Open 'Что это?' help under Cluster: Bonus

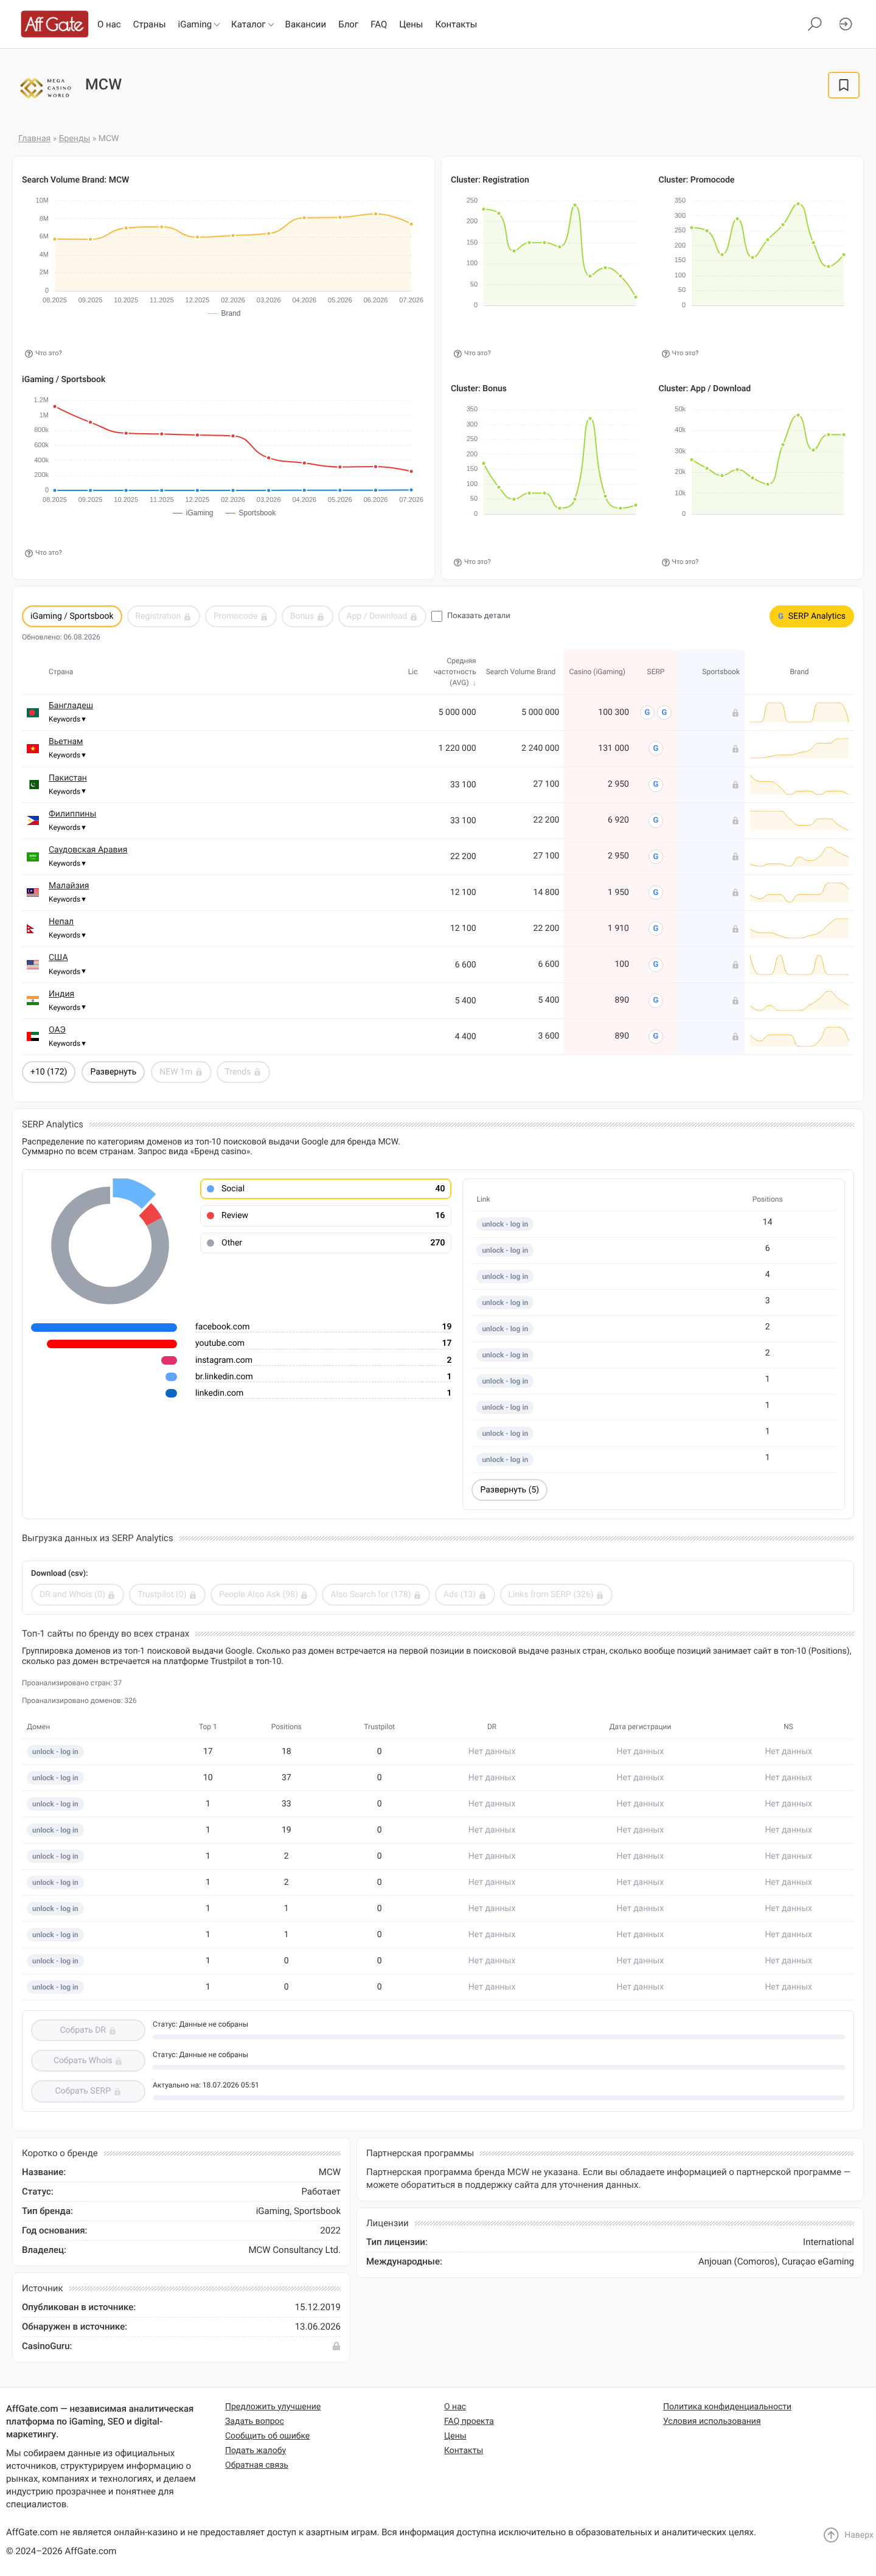(x=472, y=562)
